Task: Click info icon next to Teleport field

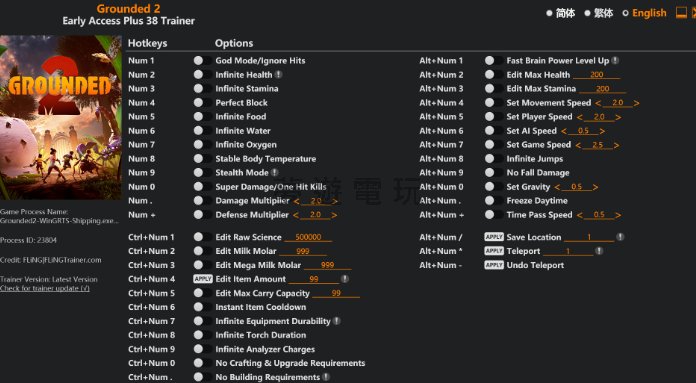Action: [599, 251]
